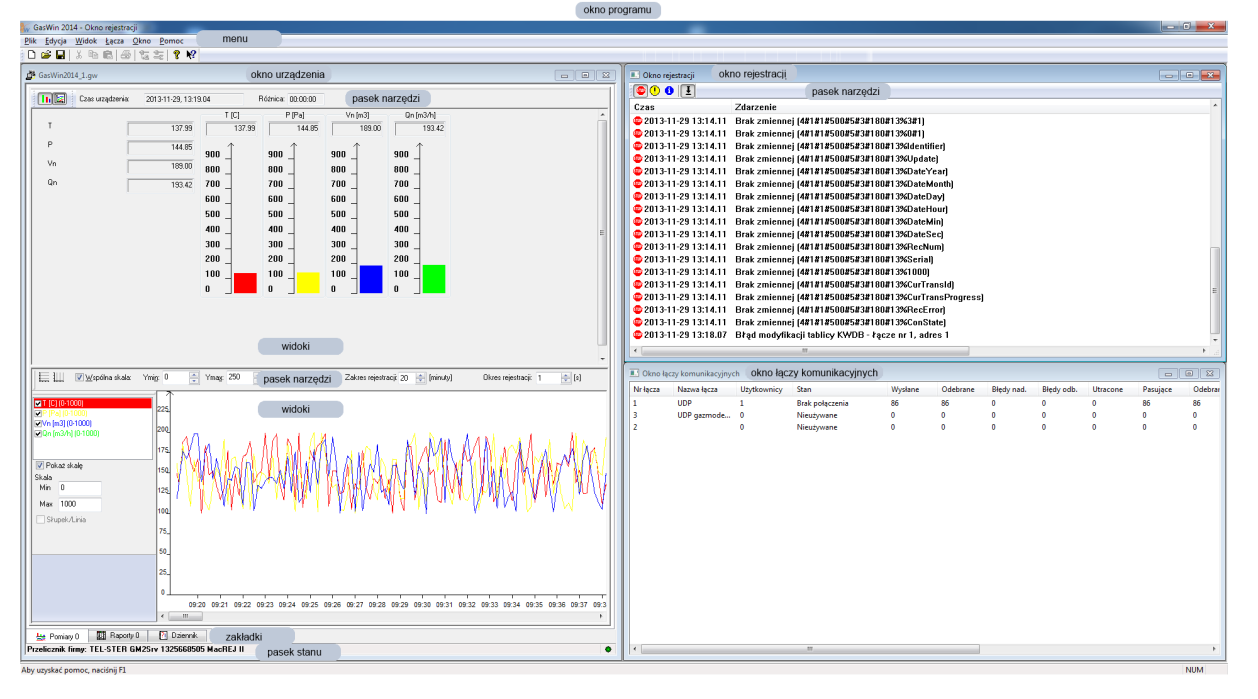Click the red T [C] bar gauge
The width and height of the screenshot is (1258, 699).
point(245,283)
